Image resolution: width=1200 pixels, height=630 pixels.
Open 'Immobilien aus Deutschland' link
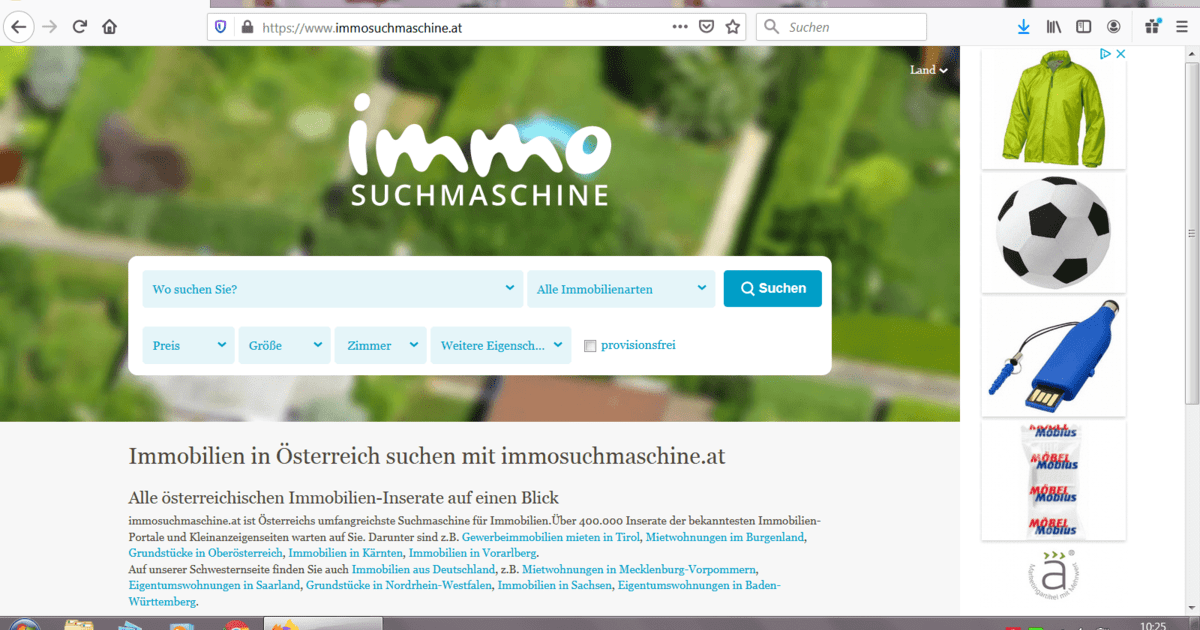click(x=423, y=570)
